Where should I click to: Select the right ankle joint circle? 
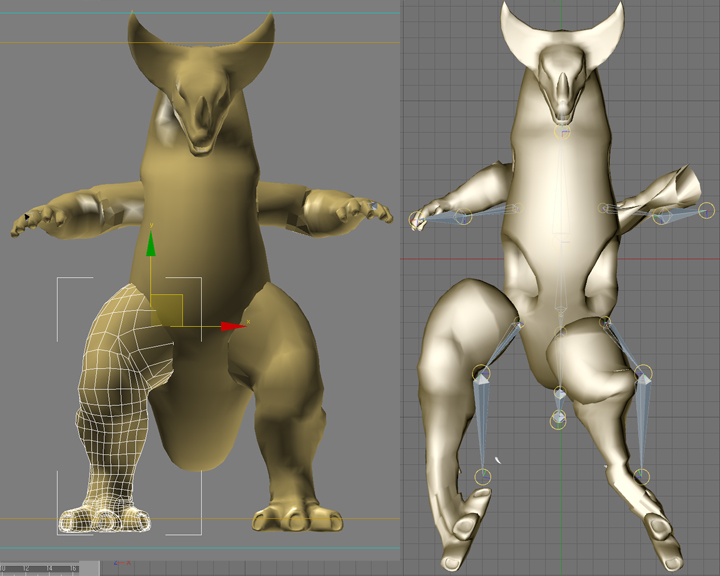point(641,476)
